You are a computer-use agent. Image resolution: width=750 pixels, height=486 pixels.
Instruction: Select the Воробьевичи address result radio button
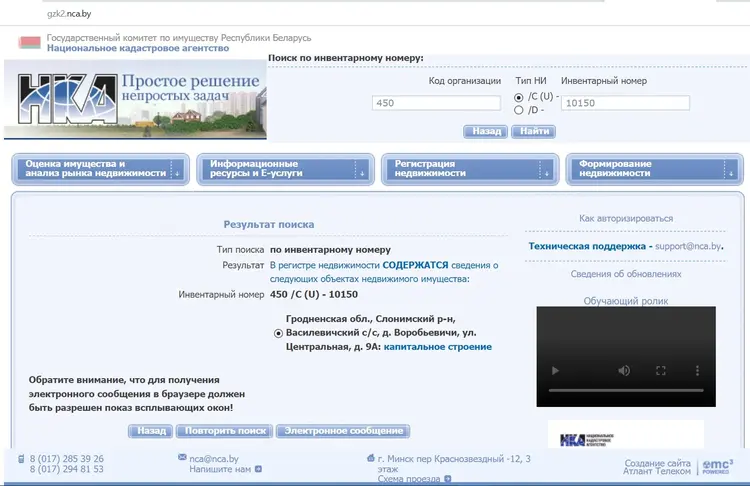[278, 333]
